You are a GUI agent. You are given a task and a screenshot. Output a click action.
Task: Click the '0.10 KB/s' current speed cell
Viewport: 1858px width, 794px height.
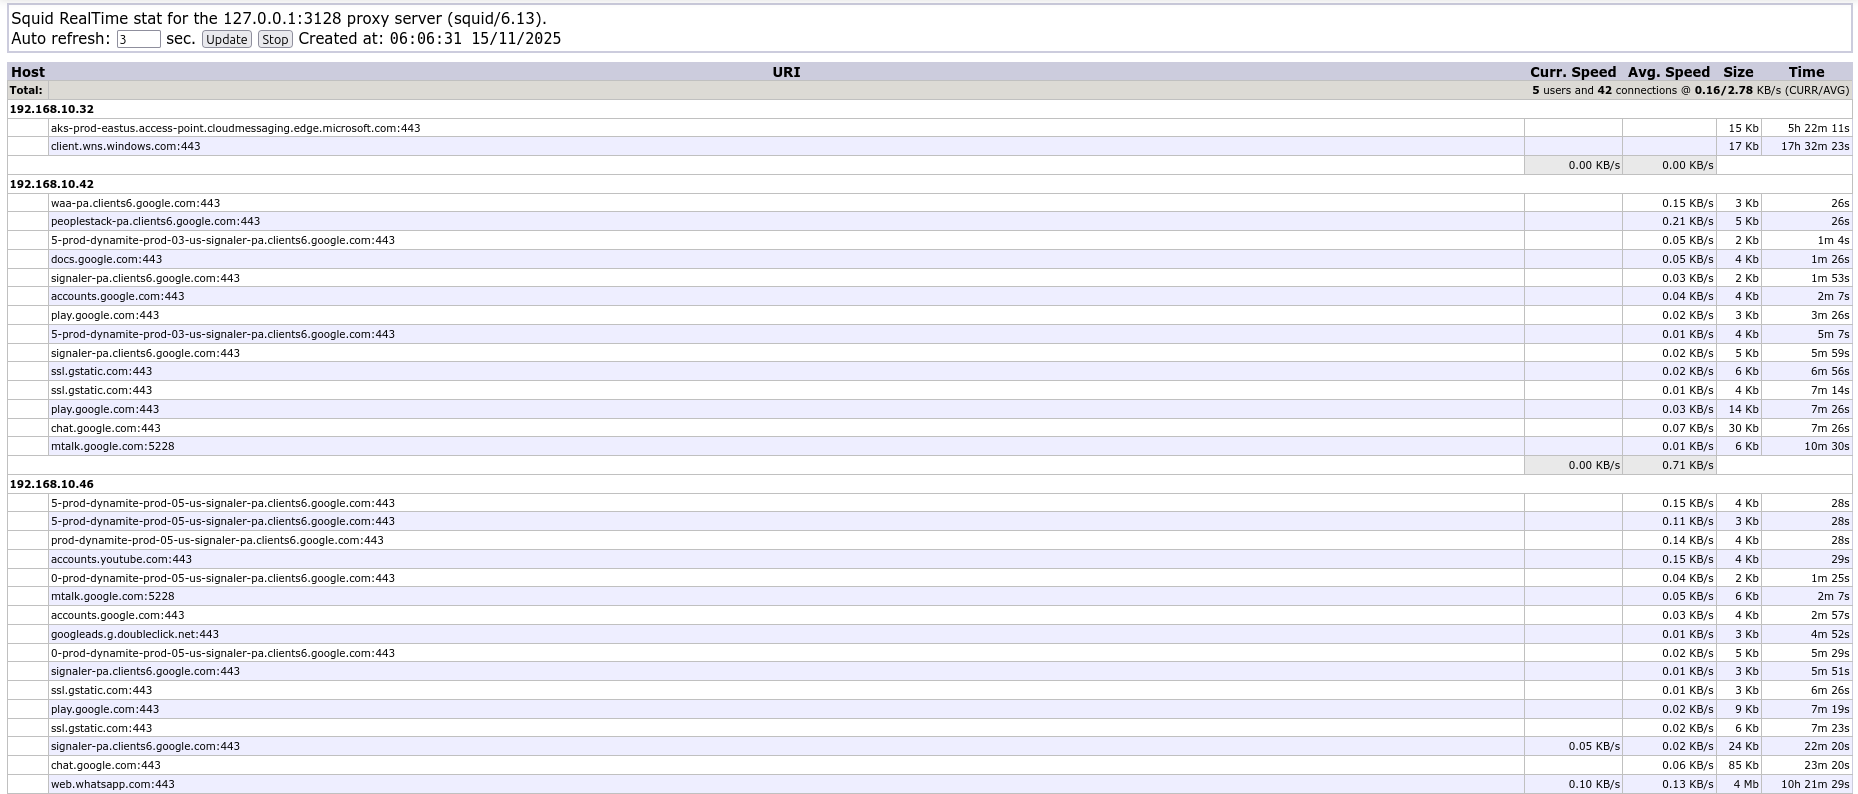[x=1573, y=784]
